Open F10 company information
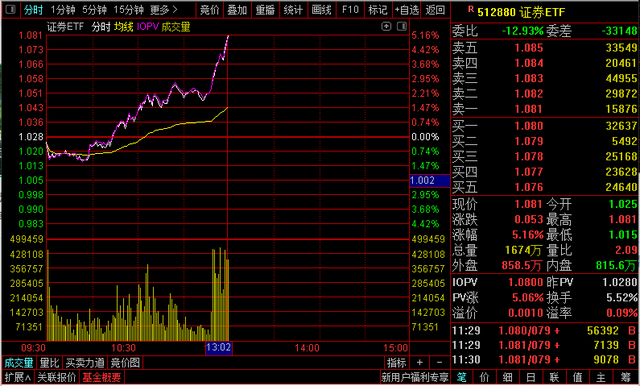 click(x=350, y=10)
